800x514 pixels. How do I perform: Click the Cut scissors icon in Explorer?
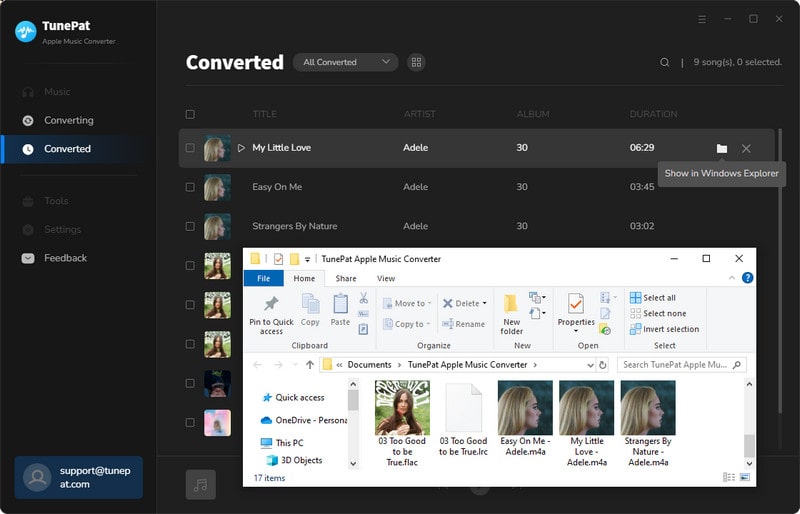(363, 298)
